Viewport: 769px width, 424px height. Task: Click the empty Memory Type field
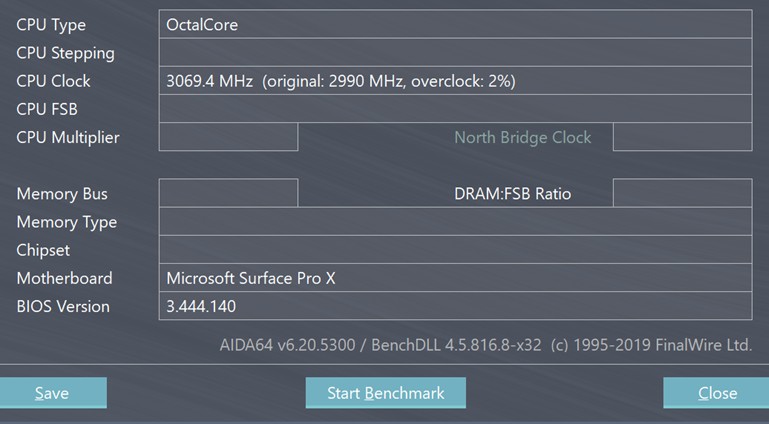[455, 222]
